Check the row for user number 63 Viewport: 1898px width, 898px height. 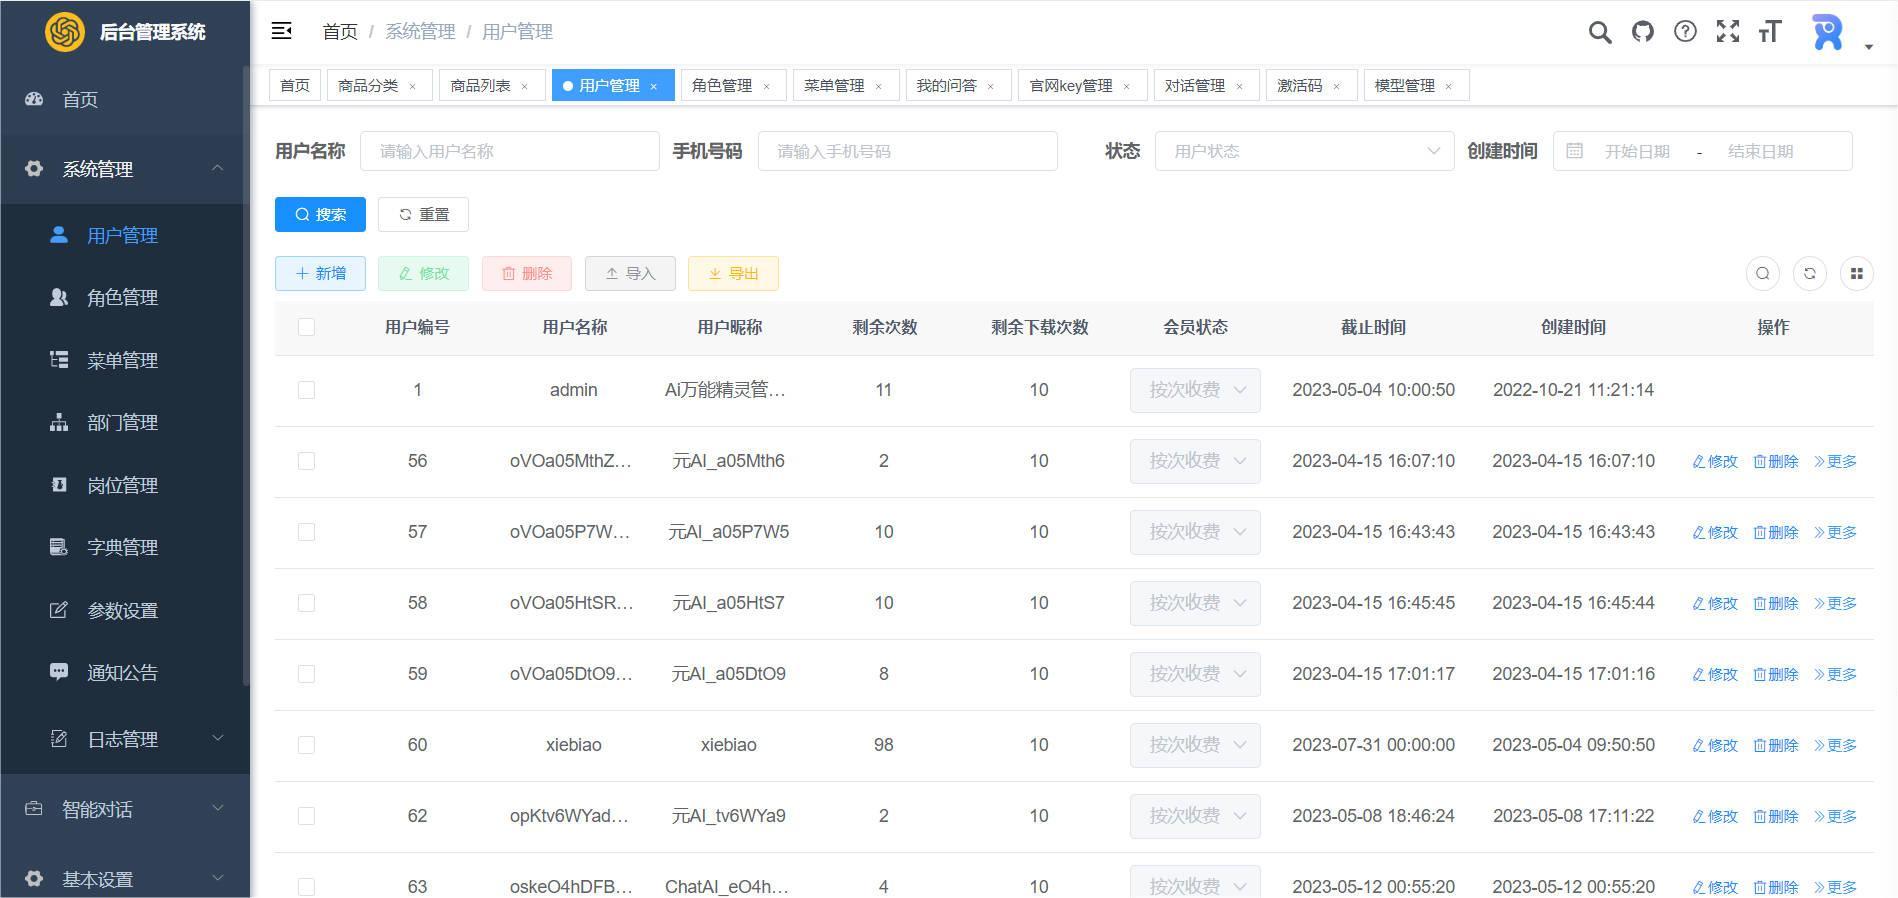pos(306,887)
